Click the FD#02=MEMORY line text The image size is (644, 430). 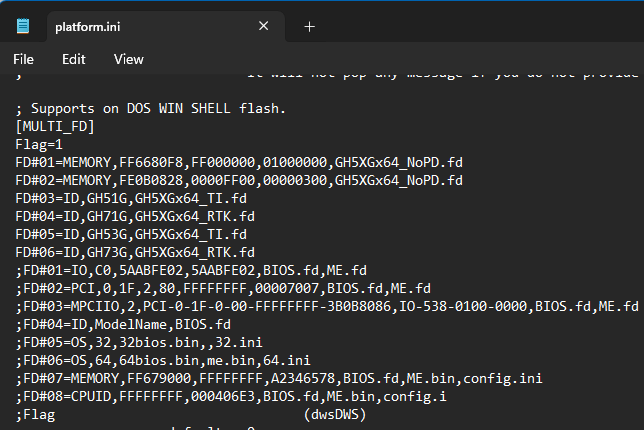point(238,180)
